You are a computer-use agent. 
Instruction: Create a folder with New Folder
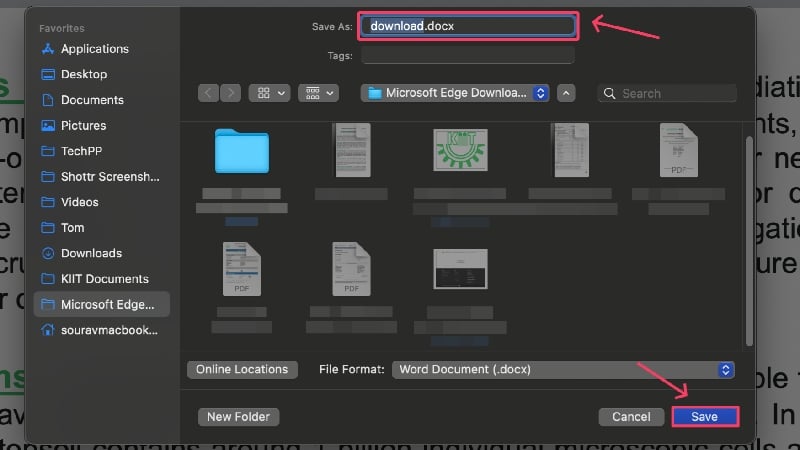pos(238,417)
